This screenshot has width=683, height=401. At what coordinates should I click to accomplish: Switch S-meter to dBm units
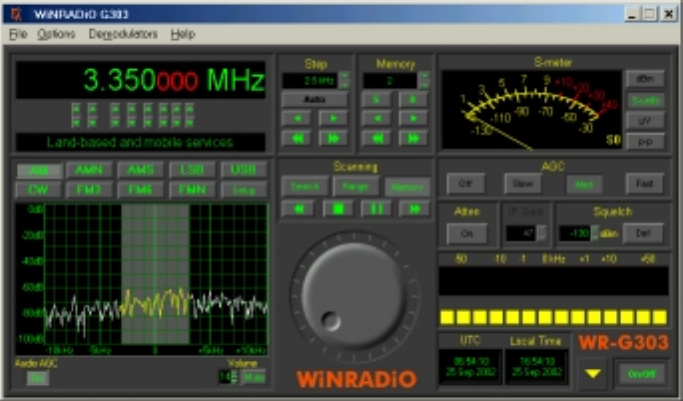click(645, 79)
